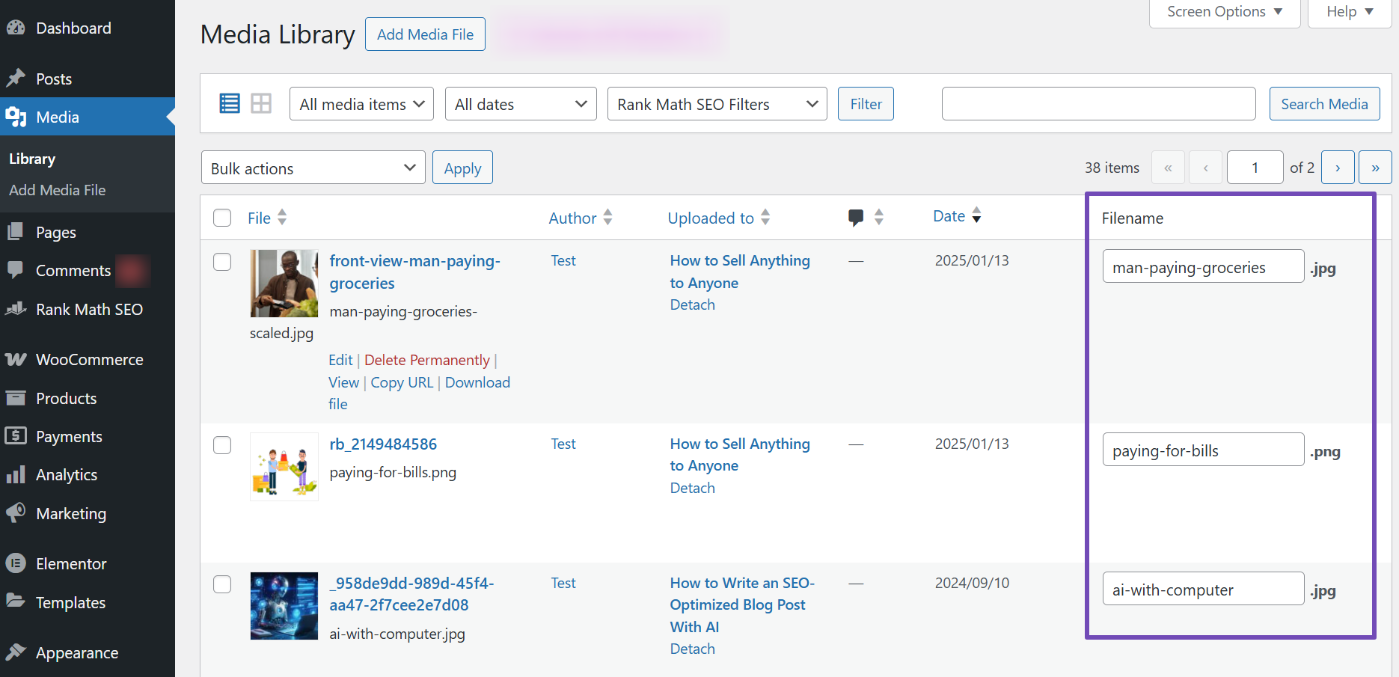Open WooCommerce from sidebar icon
Image resolution: width=1399 pixels, height=677 pixels.
[15, 360]
